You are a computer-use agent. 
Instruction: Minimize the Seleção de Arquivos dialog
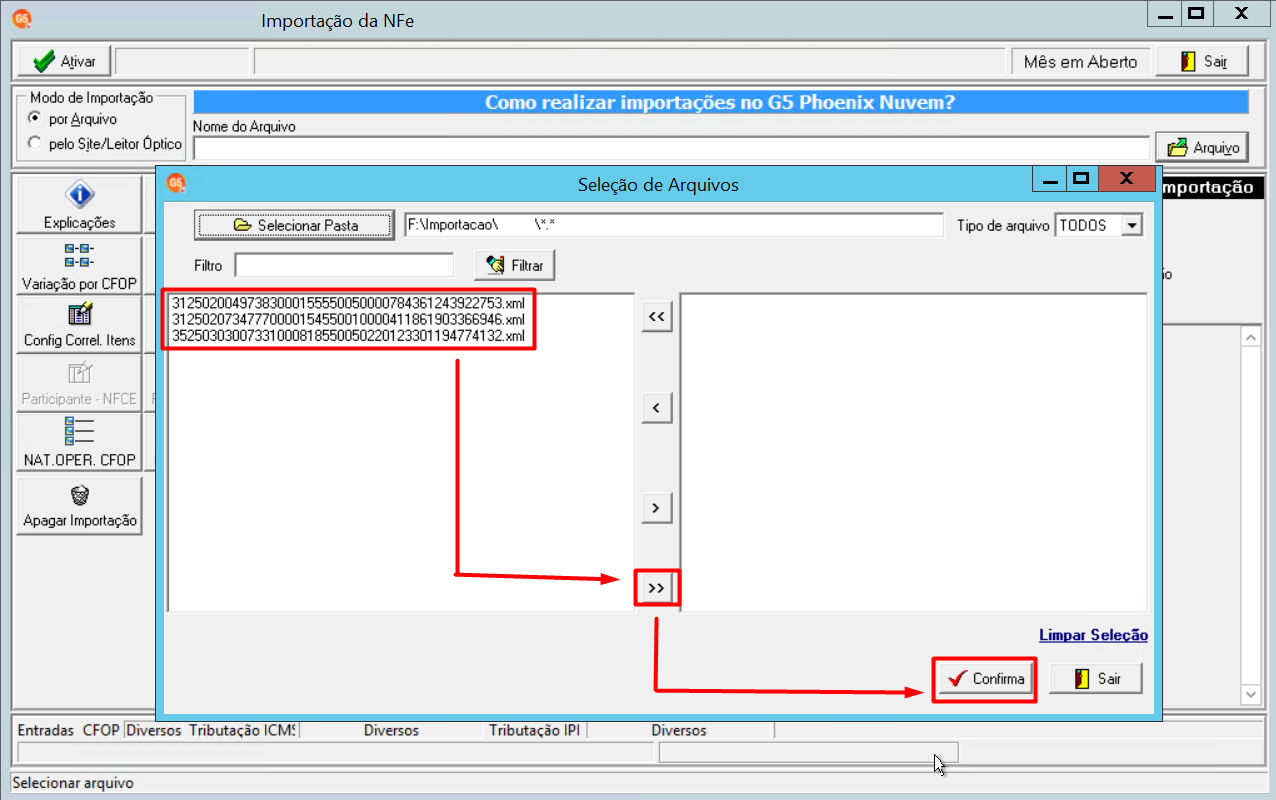pyautogui.click(x=1049, y=180)
